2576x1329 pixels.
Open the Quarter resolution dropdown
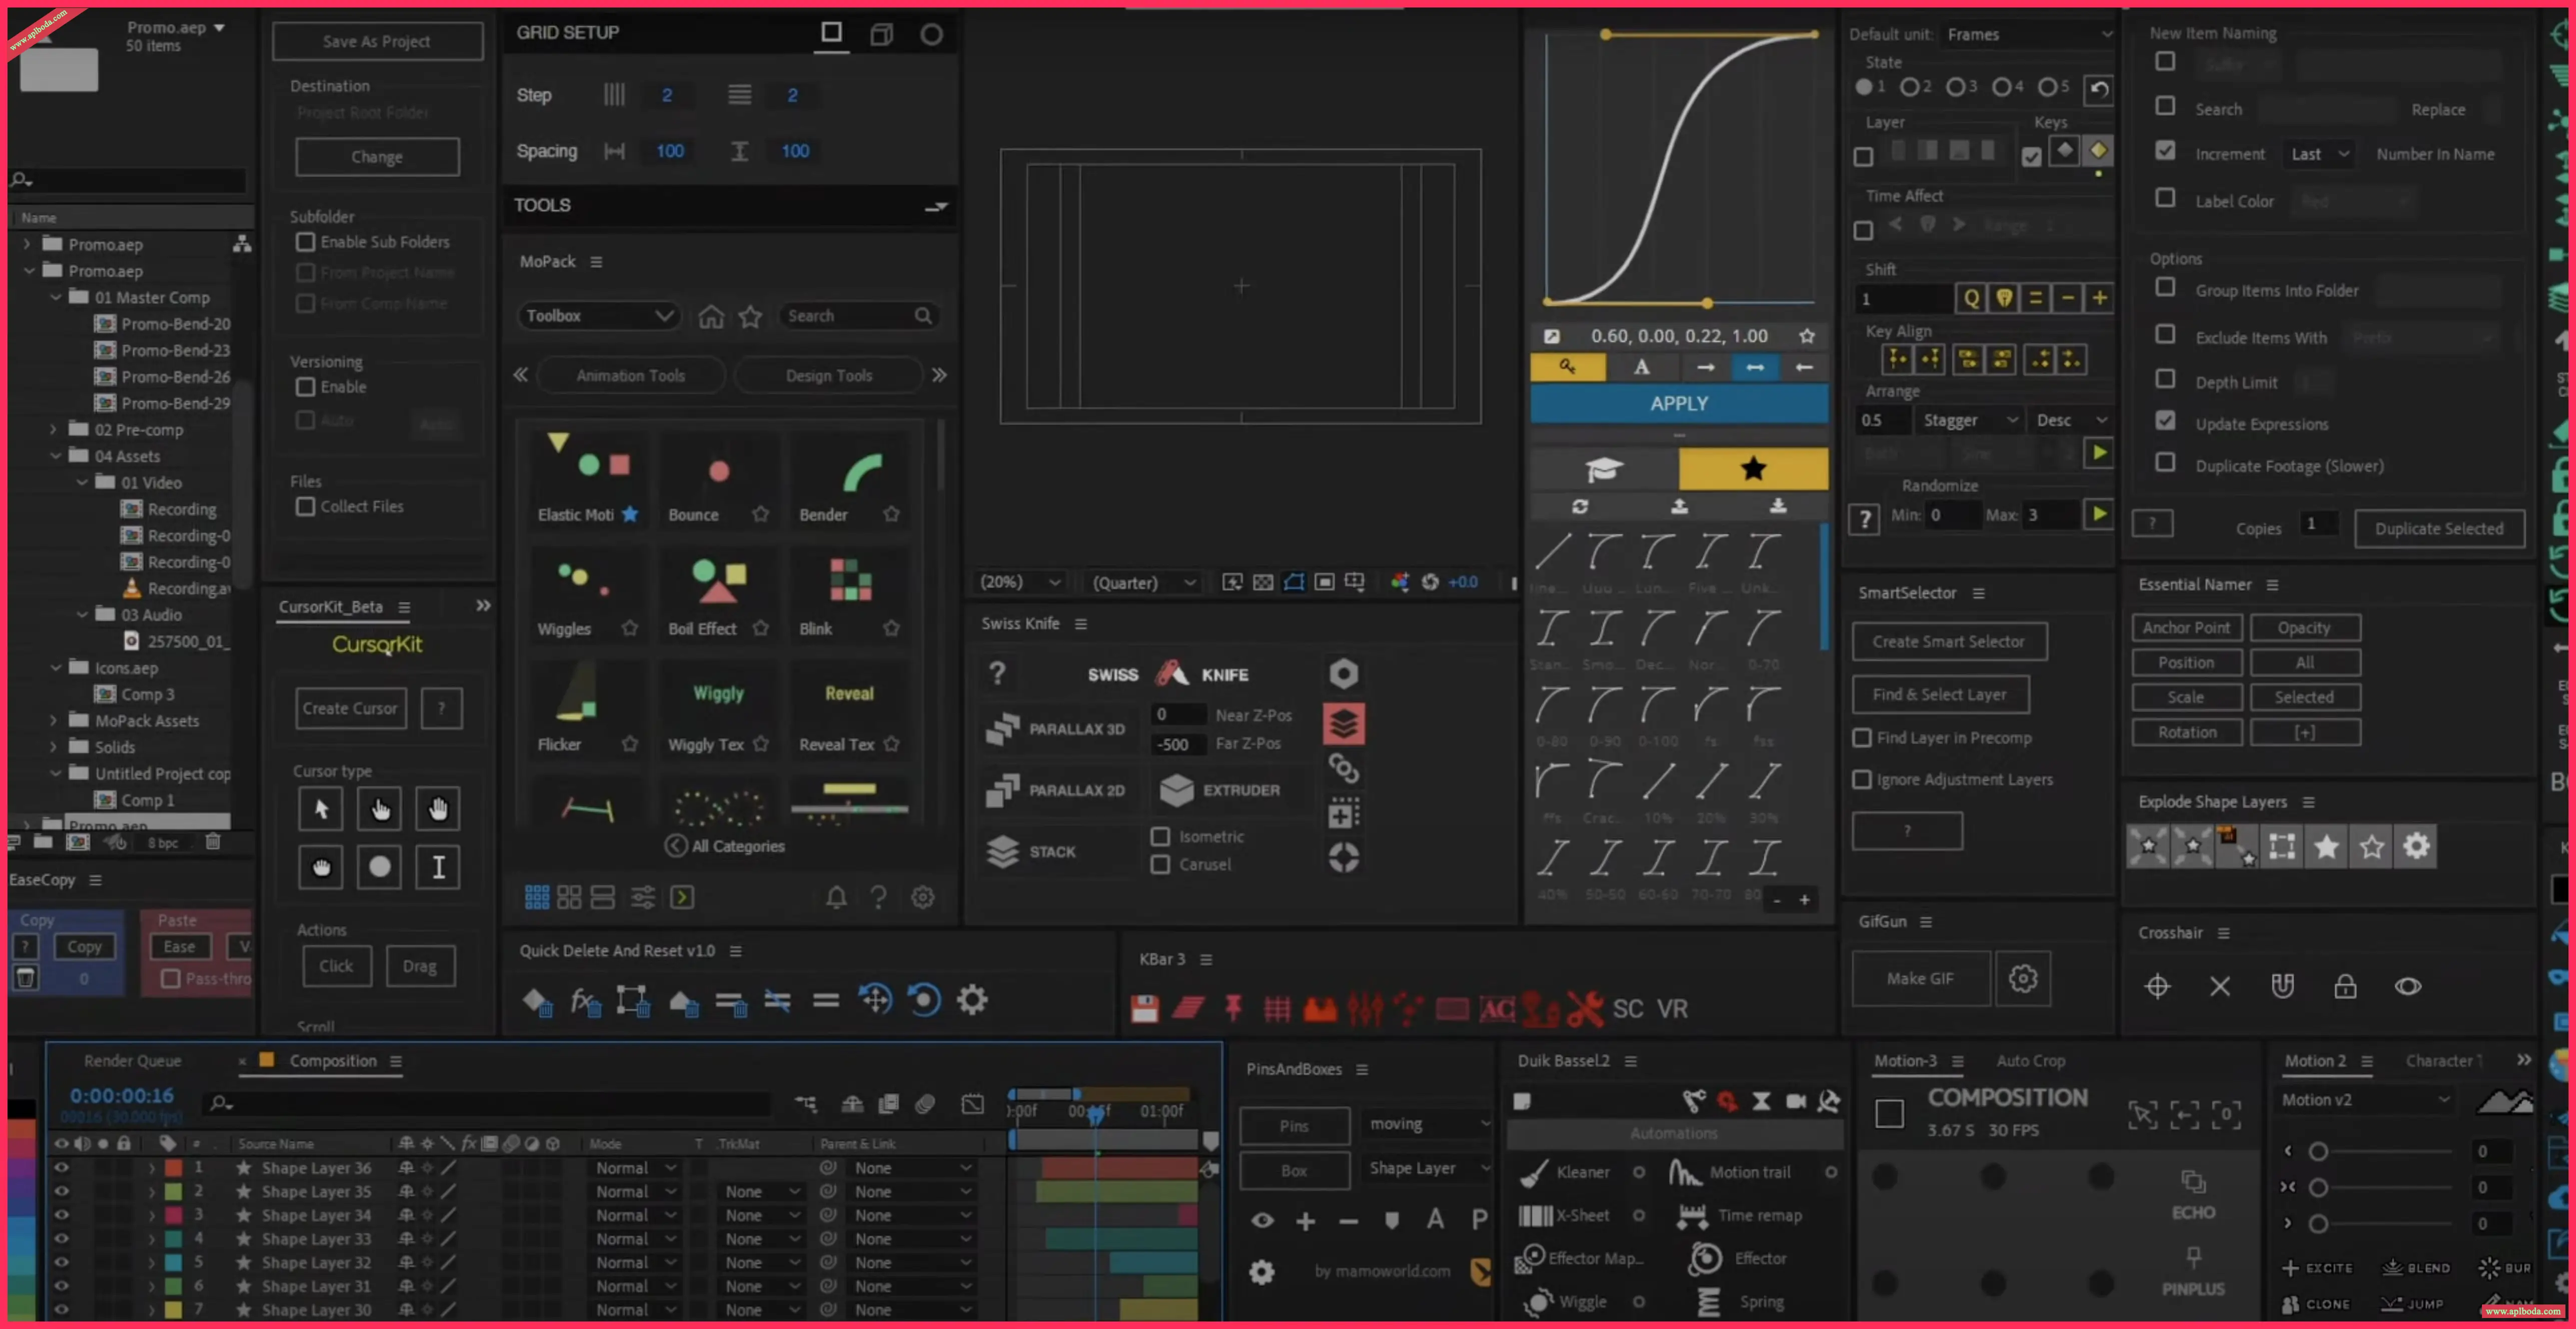[1143, 583]
